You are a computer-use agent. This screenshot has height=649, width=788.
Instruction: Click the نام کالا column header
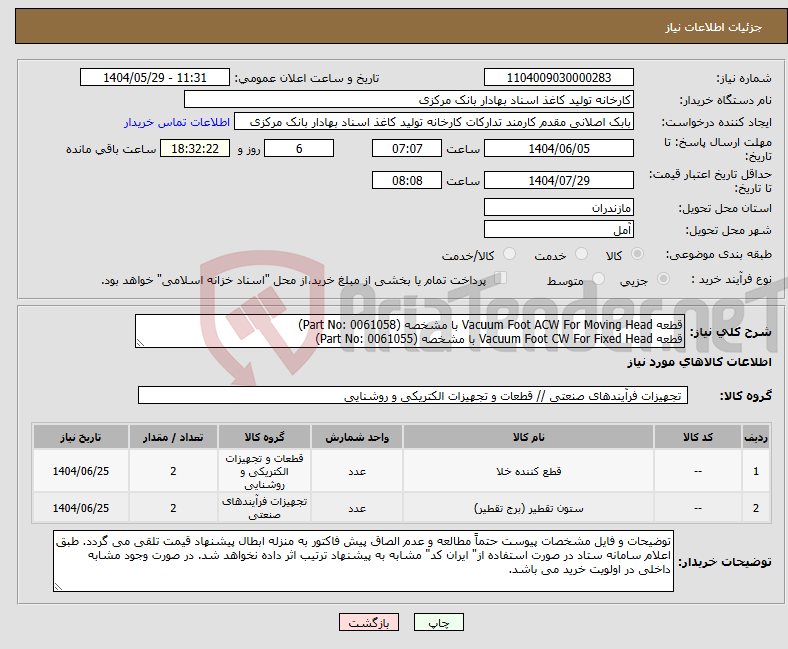(x=526, y=438)
